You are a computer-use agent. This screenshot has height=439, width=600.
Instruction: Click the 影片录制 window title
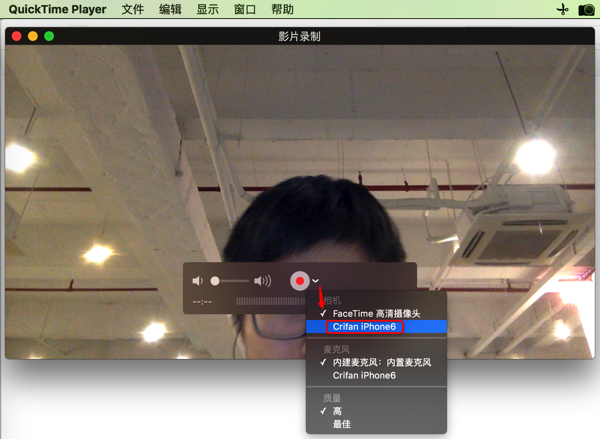pyautogui.click(x=299, y=37)
